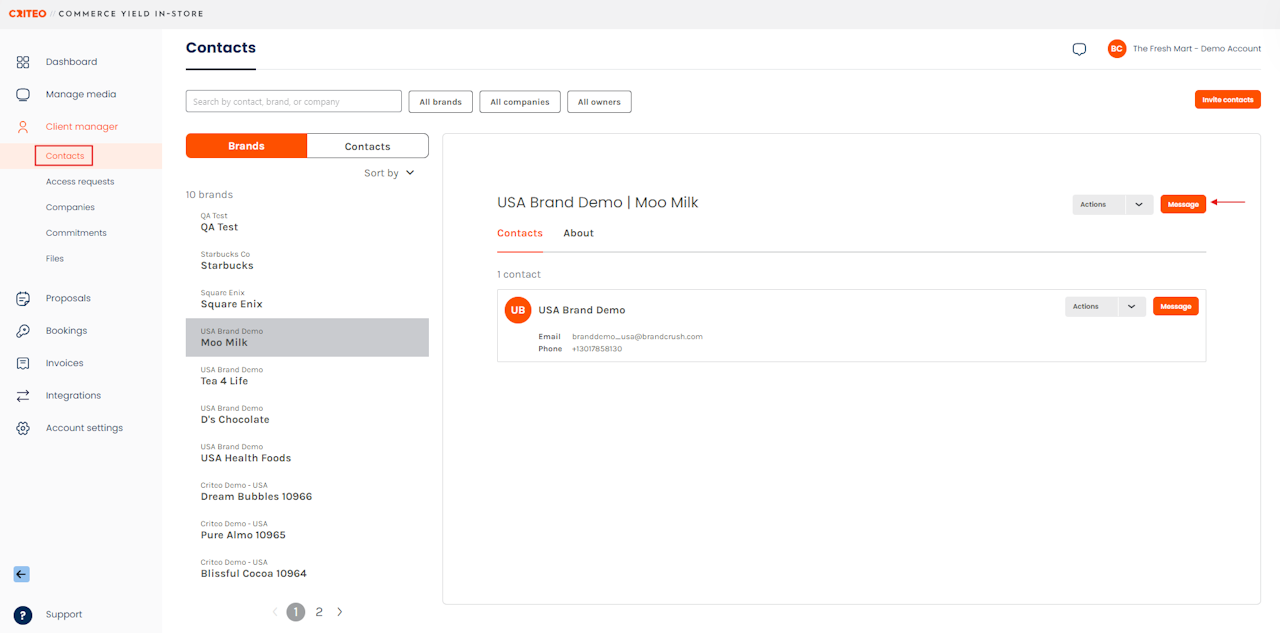Viewport: 1280px width, 633px height.
Task: Click the Proposals icon in sidebar
Action: point(23,298)
